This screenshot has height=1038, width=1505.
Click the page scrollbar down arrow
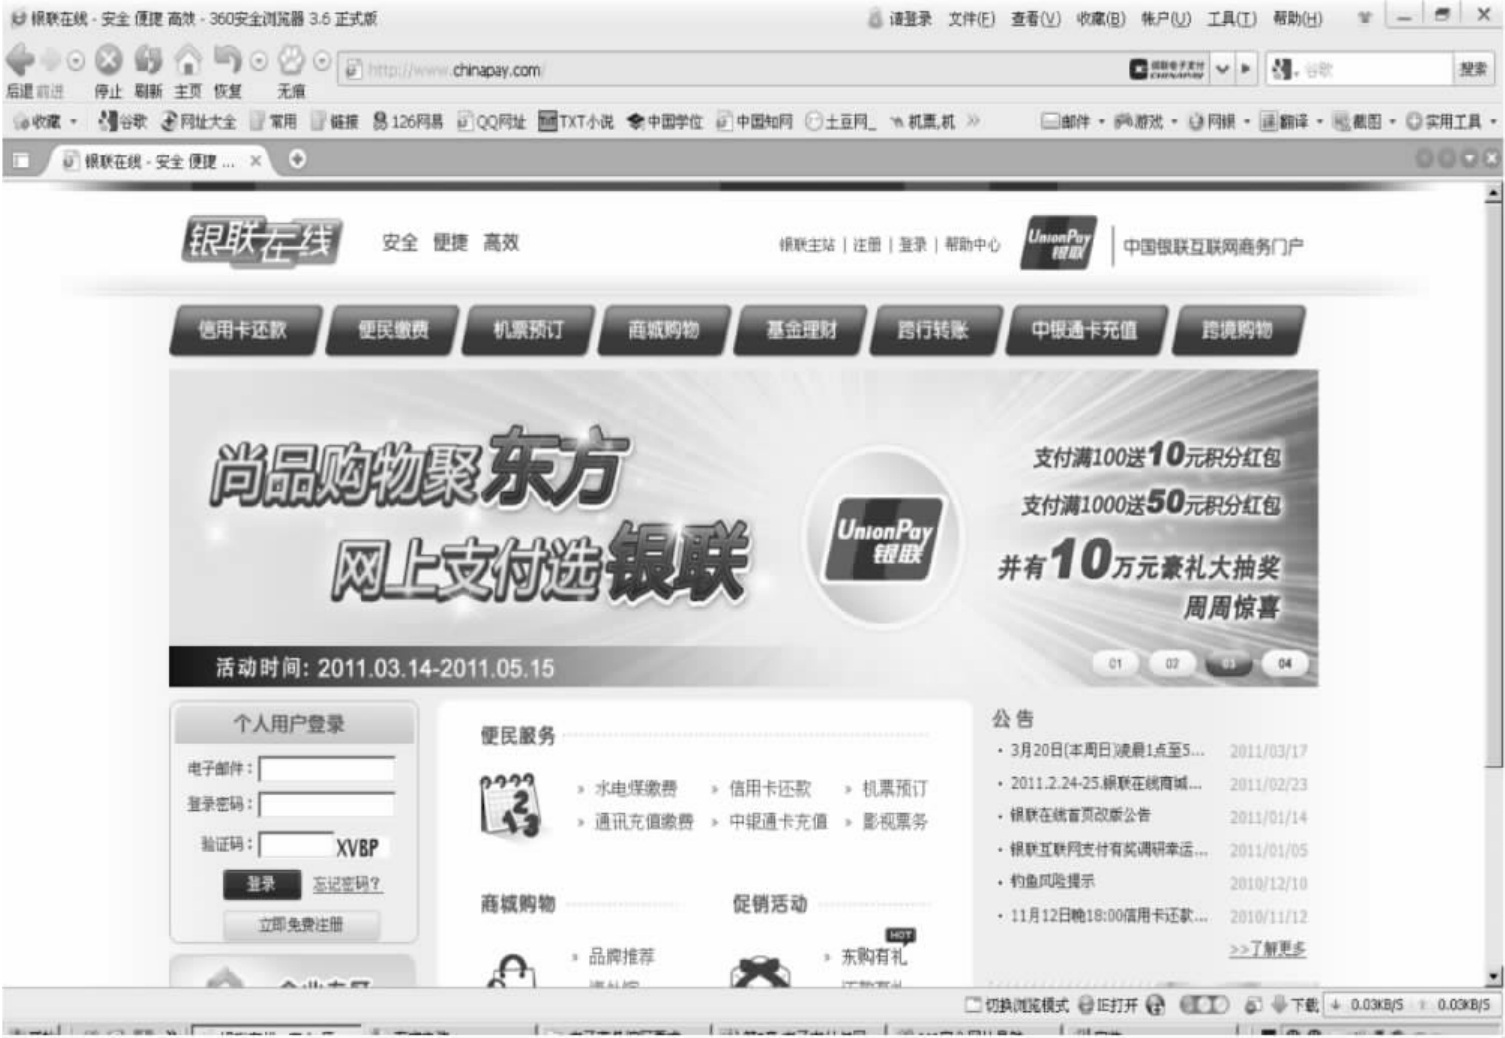(1494, 976)
